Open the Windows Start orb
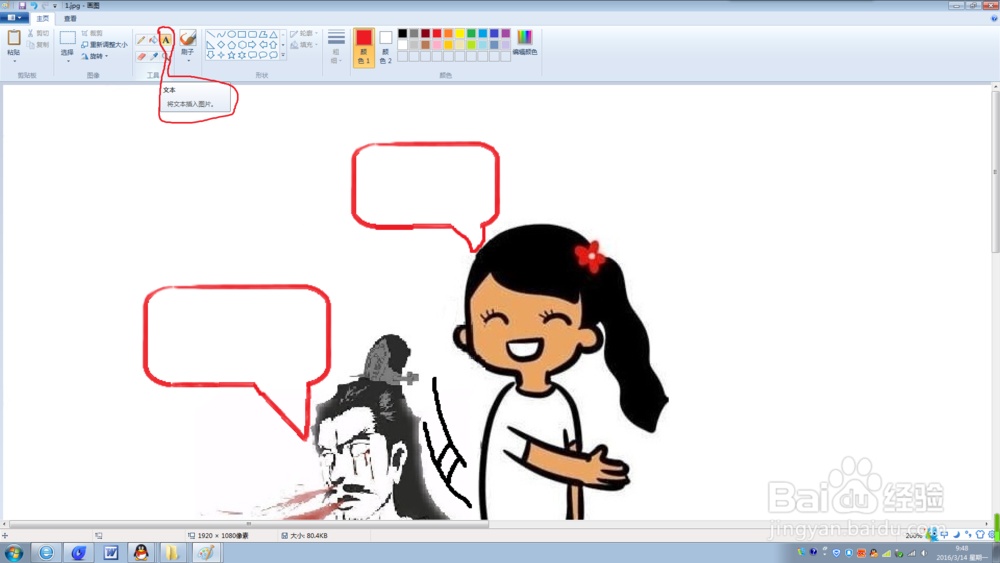This screenshot has width=1000, height=563. (x=14, y=552)
